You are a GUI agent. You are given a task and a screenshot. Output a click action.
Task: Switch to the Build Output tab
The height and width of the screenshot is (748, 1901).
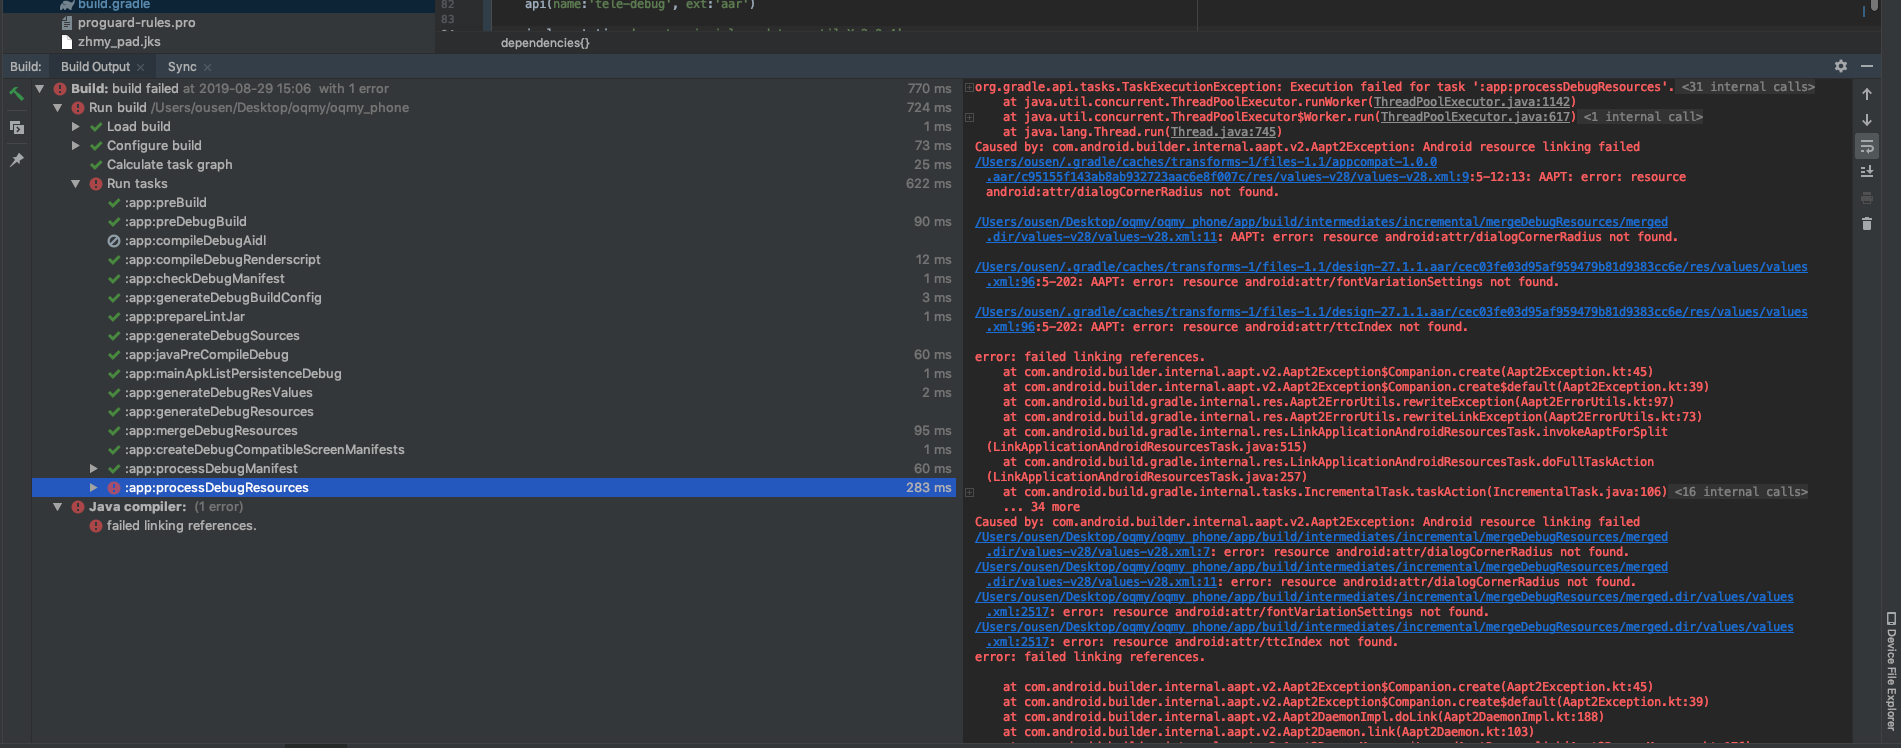point(95,67)
